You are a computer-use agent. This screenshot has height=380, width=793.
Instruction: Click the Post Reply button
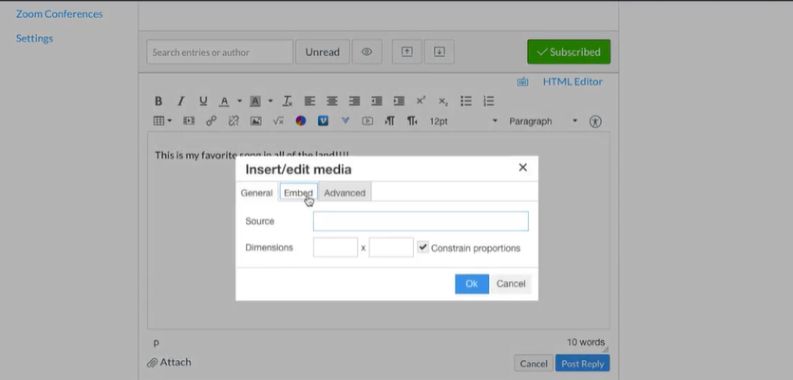click(x=583, y=363)
